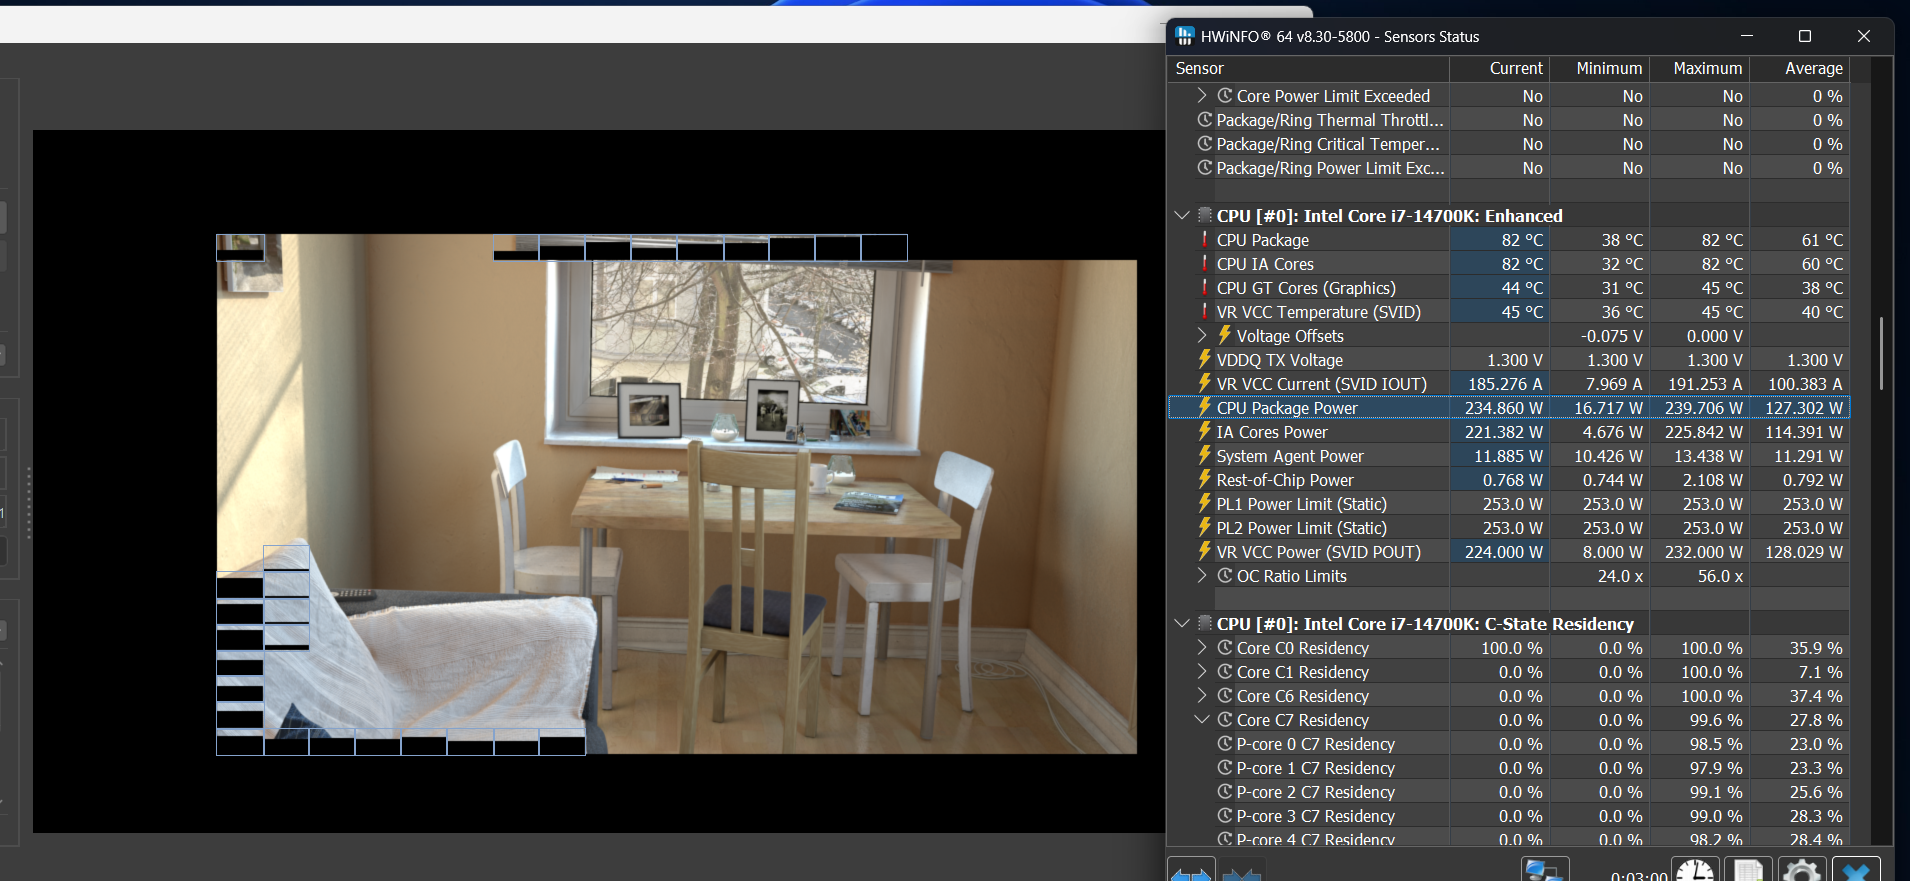Image resolution: width=1910 pixels, height=881 pixels.
Task: Select the VDDQ TX Voltage label
Action: point(1280,360)
